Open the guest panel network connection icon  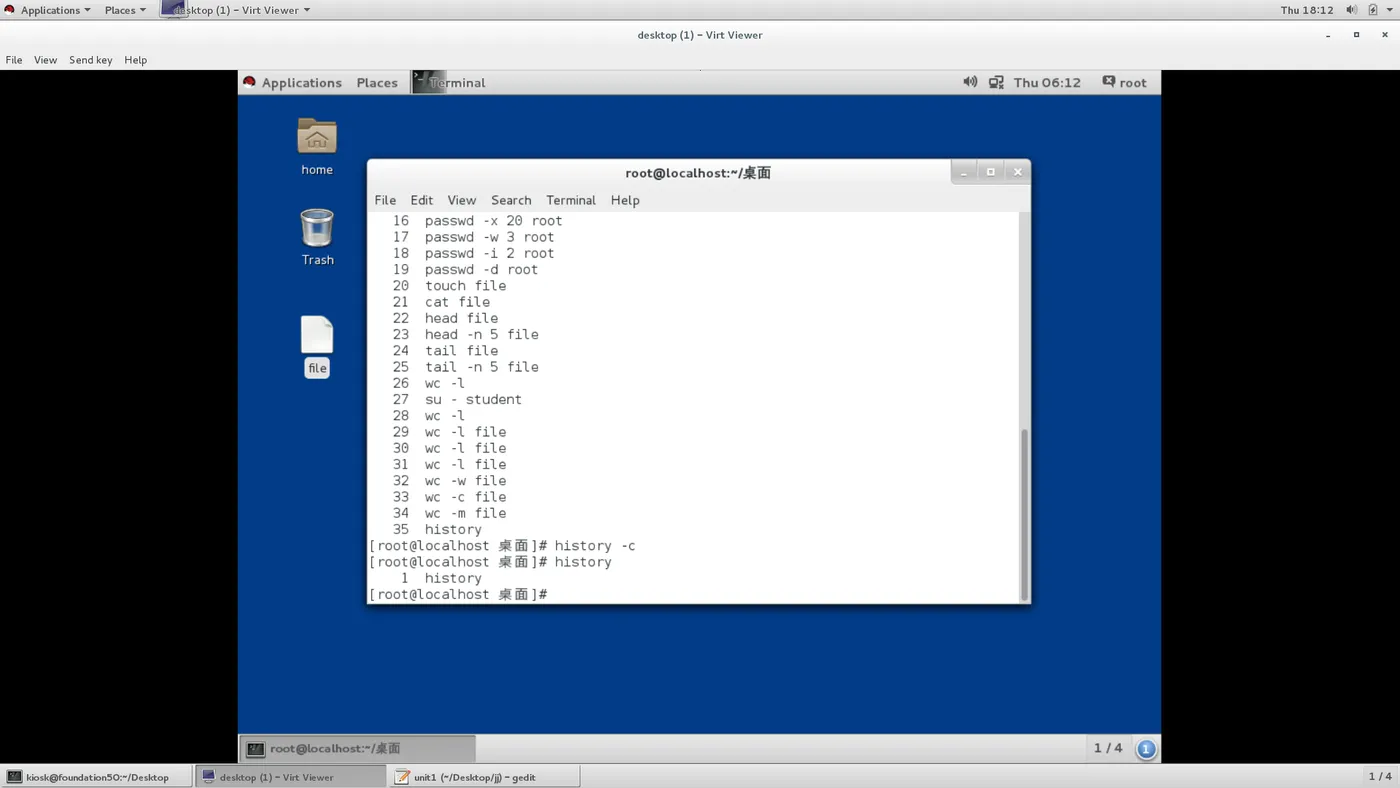click(996, 82)
